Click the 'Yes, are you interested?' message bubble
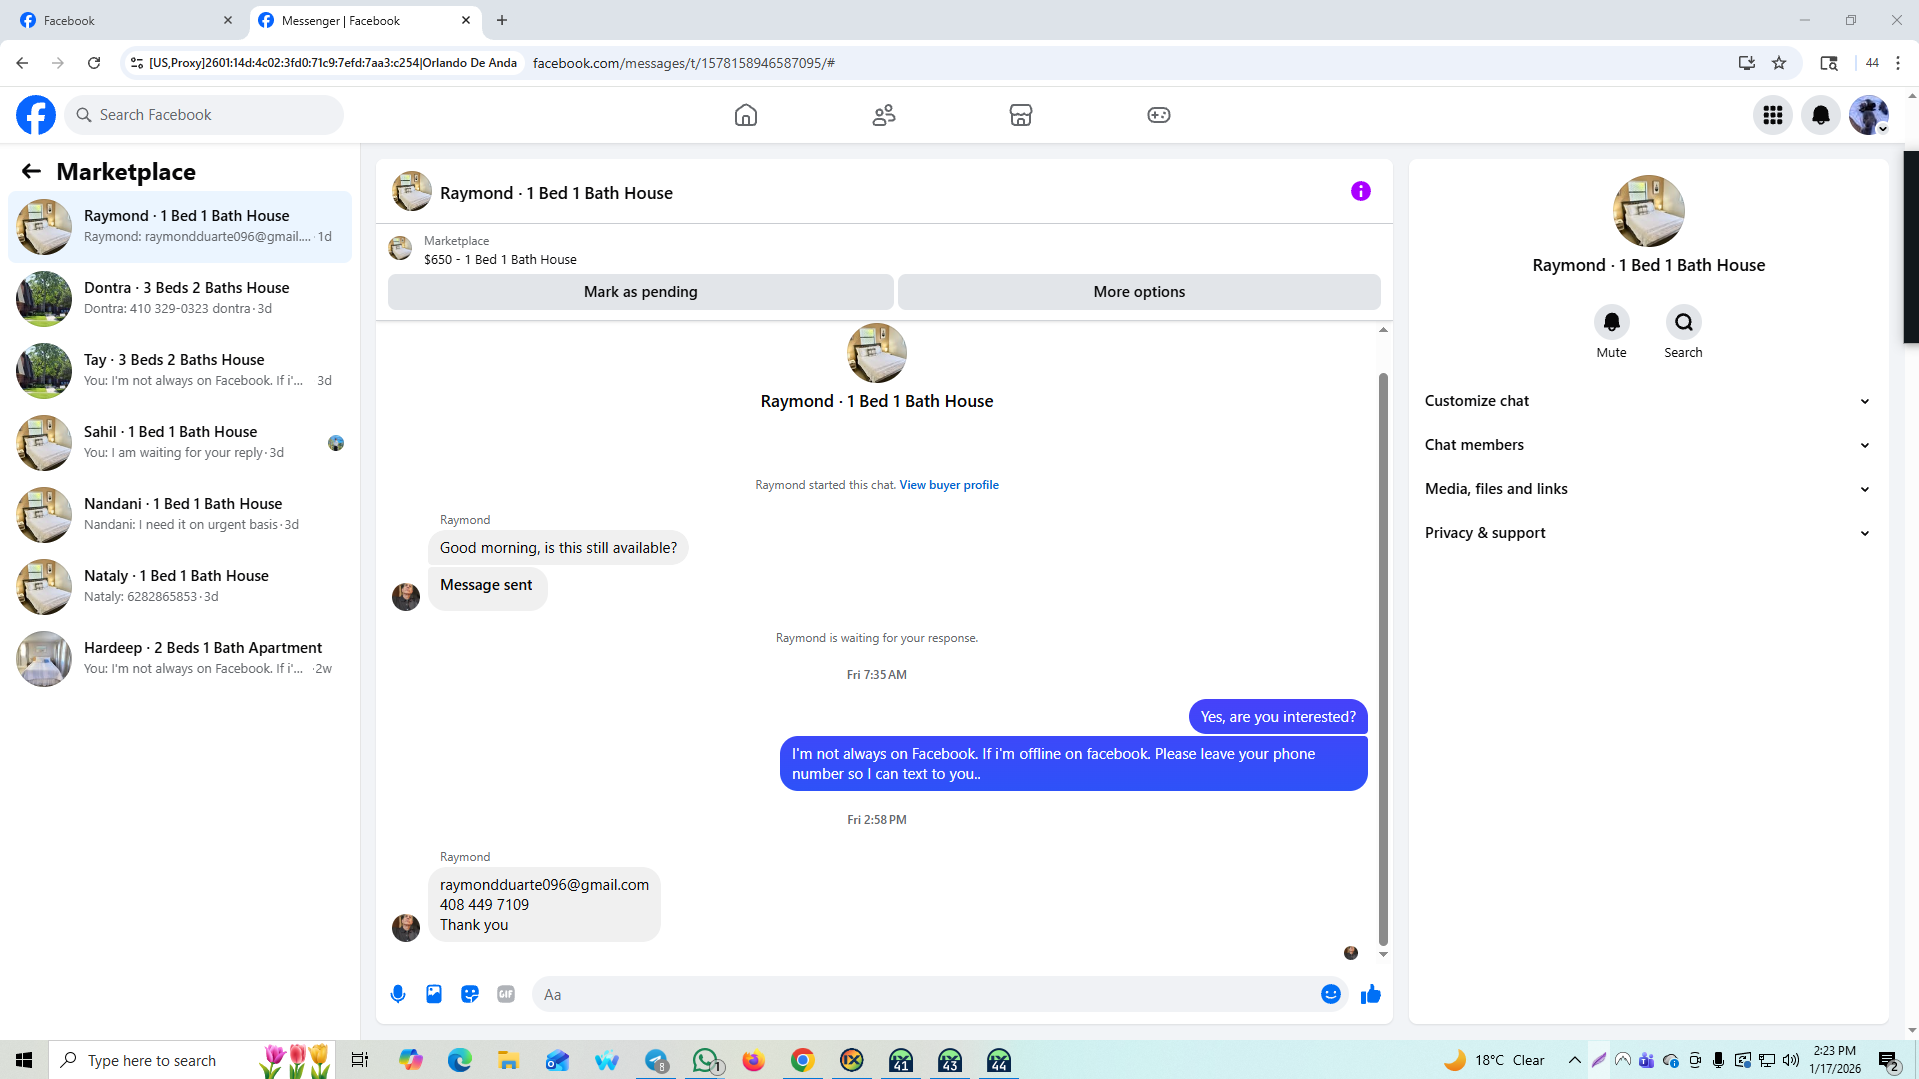The width and height of the screenshot is (1919, 1079). (x=1278, y=717)
